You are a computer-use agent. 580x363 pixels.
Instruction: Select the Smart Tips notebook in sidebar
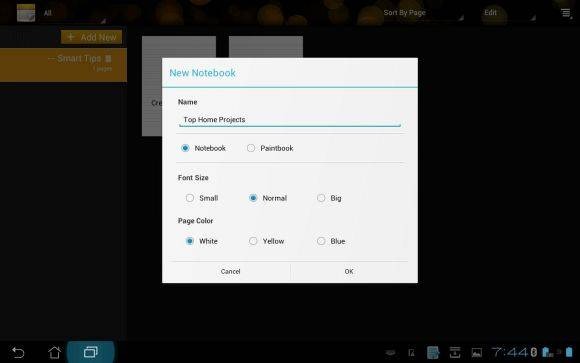point(63,65)
